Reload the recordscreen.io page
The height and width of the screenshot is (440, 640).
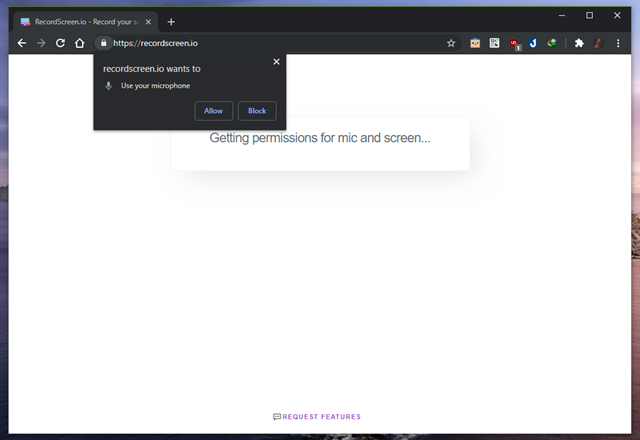(60, 43)
